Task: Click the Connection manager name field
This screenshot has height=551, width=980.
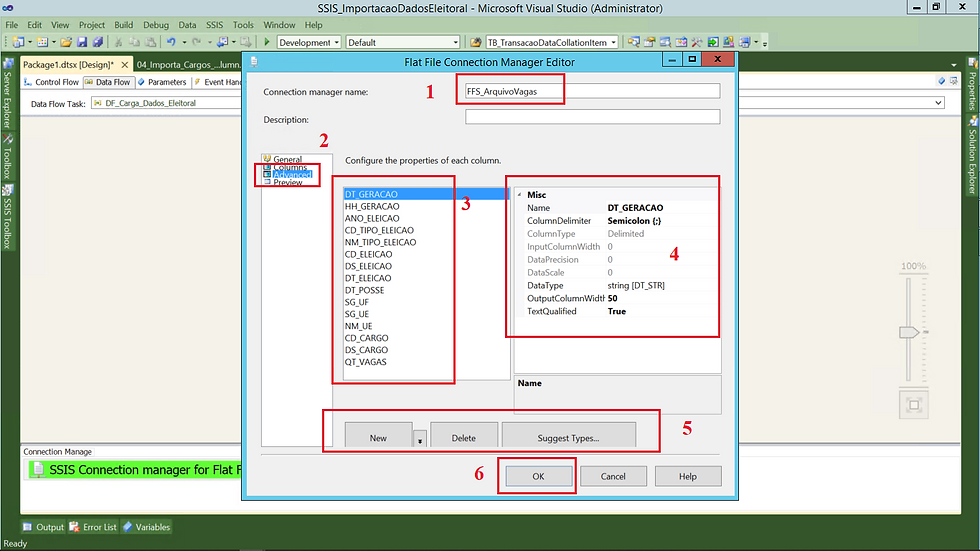Action: pos(592,91)
